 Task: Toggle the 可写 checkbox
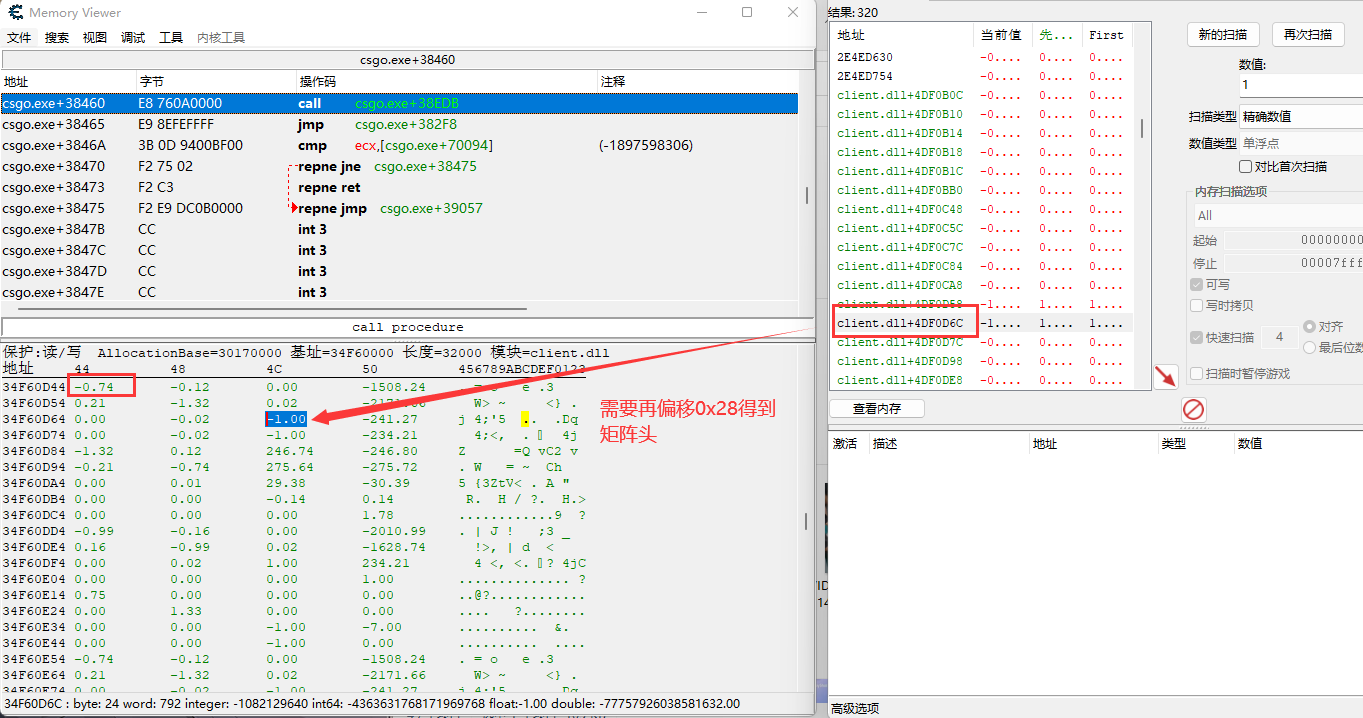coord(1196,285)
